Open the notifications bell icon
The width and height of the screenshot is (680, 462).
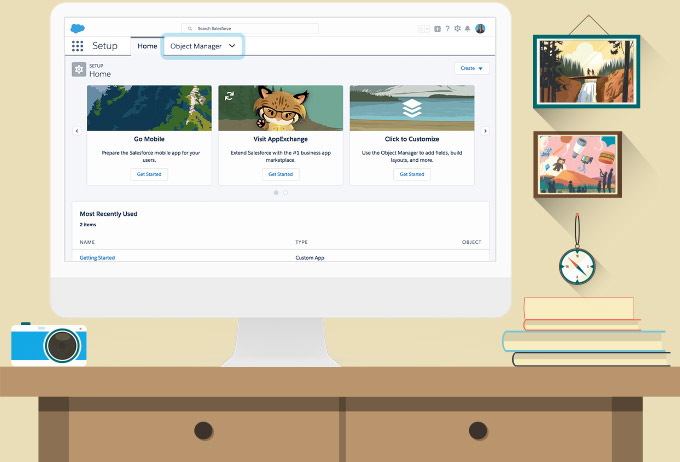pos(468,29)
